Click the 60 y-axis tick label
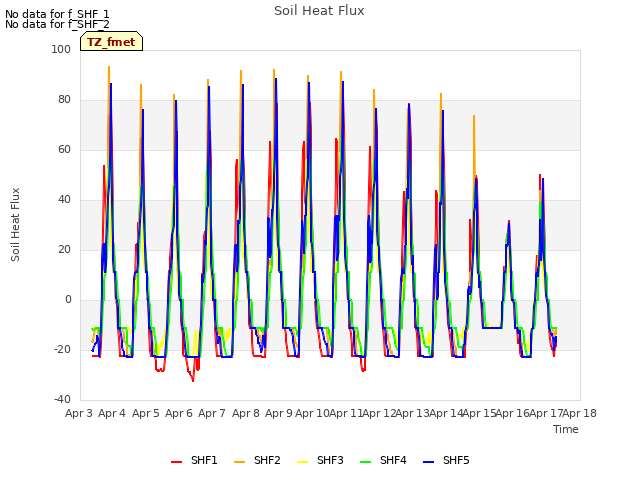Viewport: 640px width, 480px height. click(x=64, y=149)
